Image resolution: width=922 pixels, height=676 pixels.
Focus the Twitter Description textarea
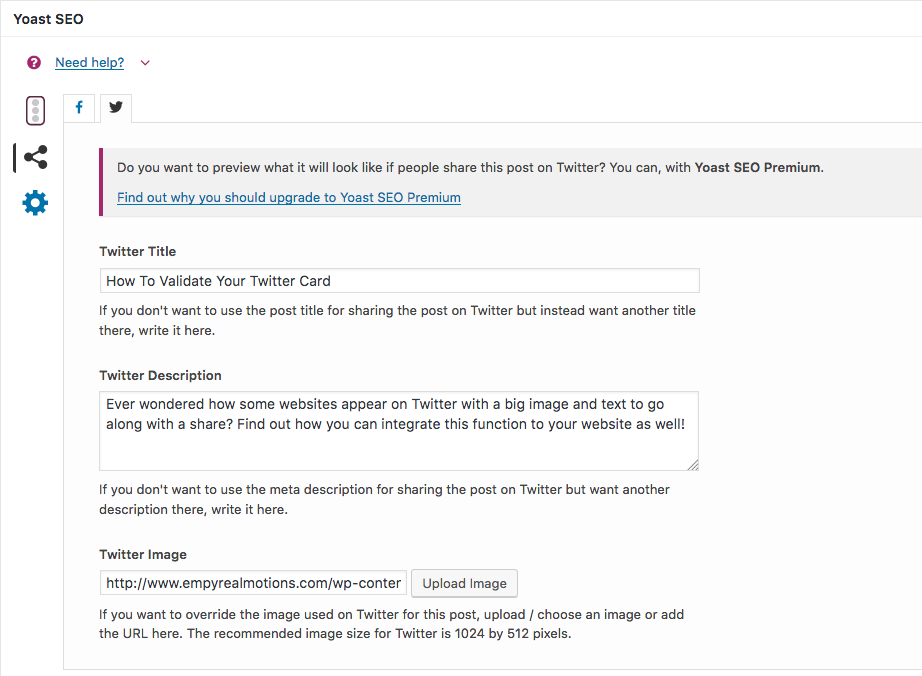coord(399,431)
